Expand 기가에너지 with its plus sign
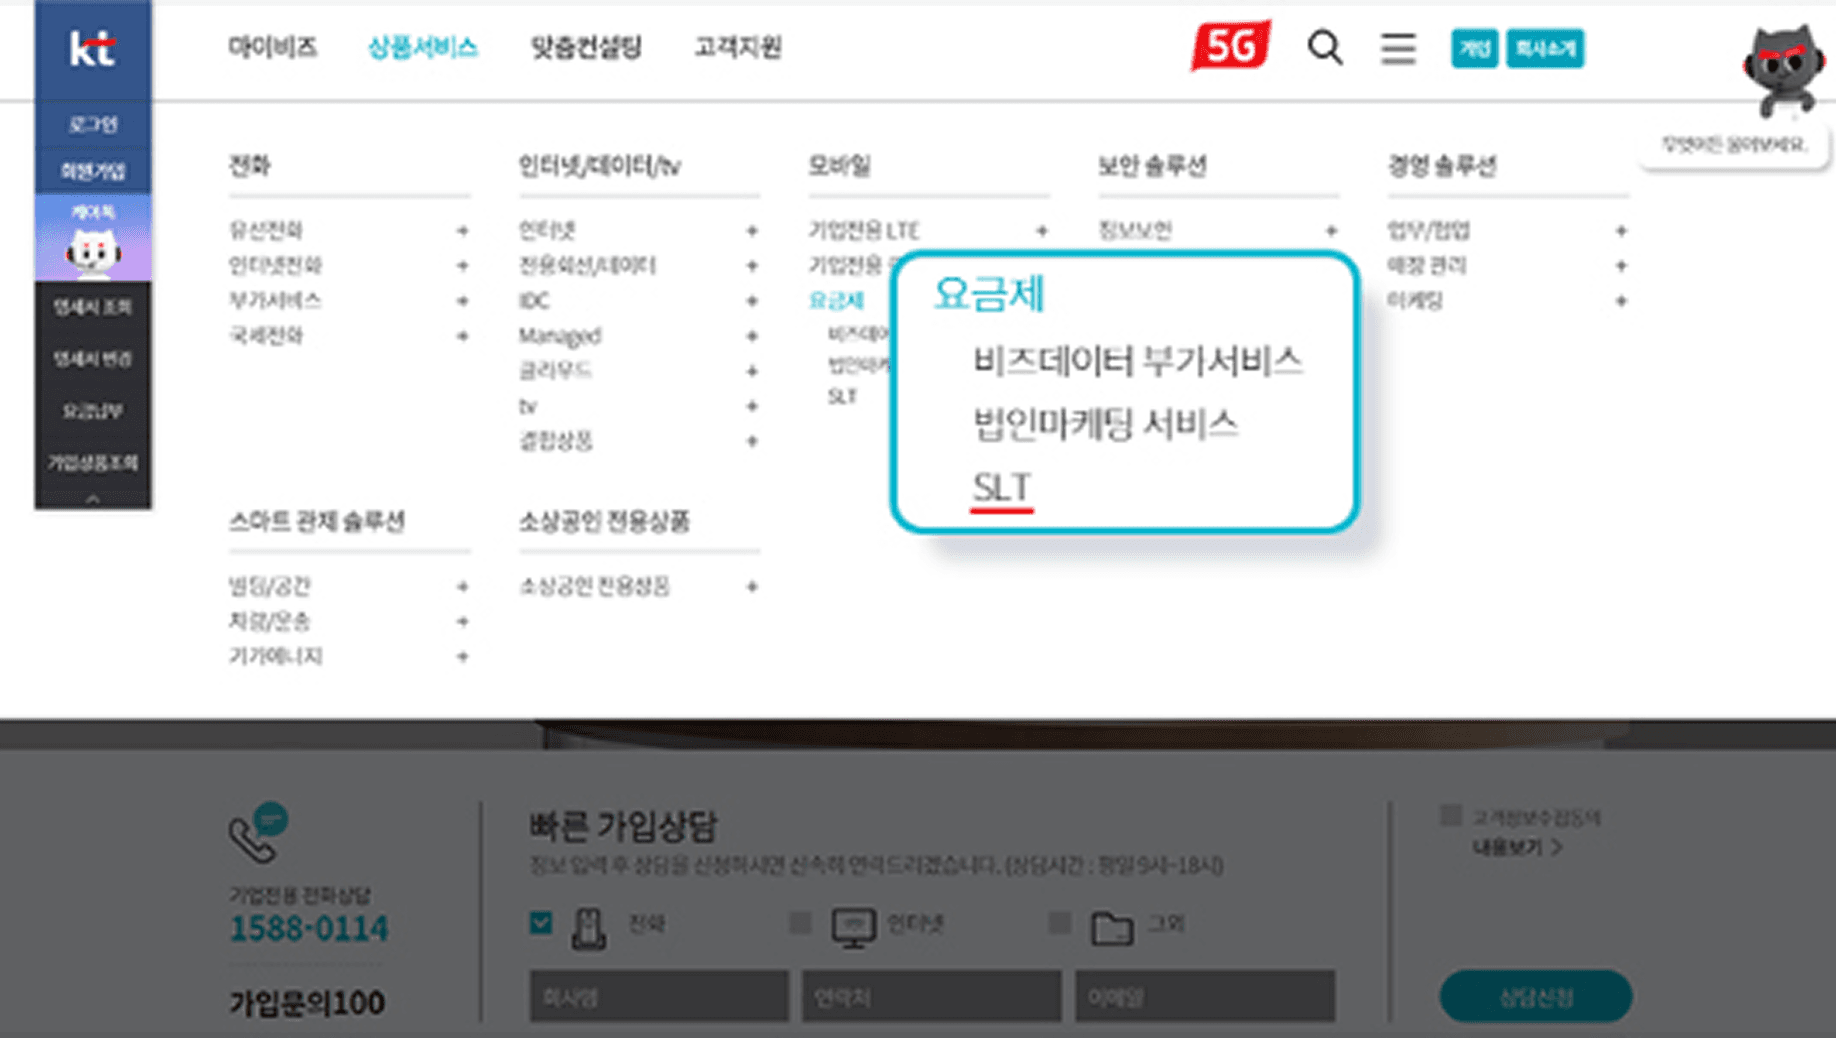Screen dimensions: 1836x1038 tap(462, 657)
